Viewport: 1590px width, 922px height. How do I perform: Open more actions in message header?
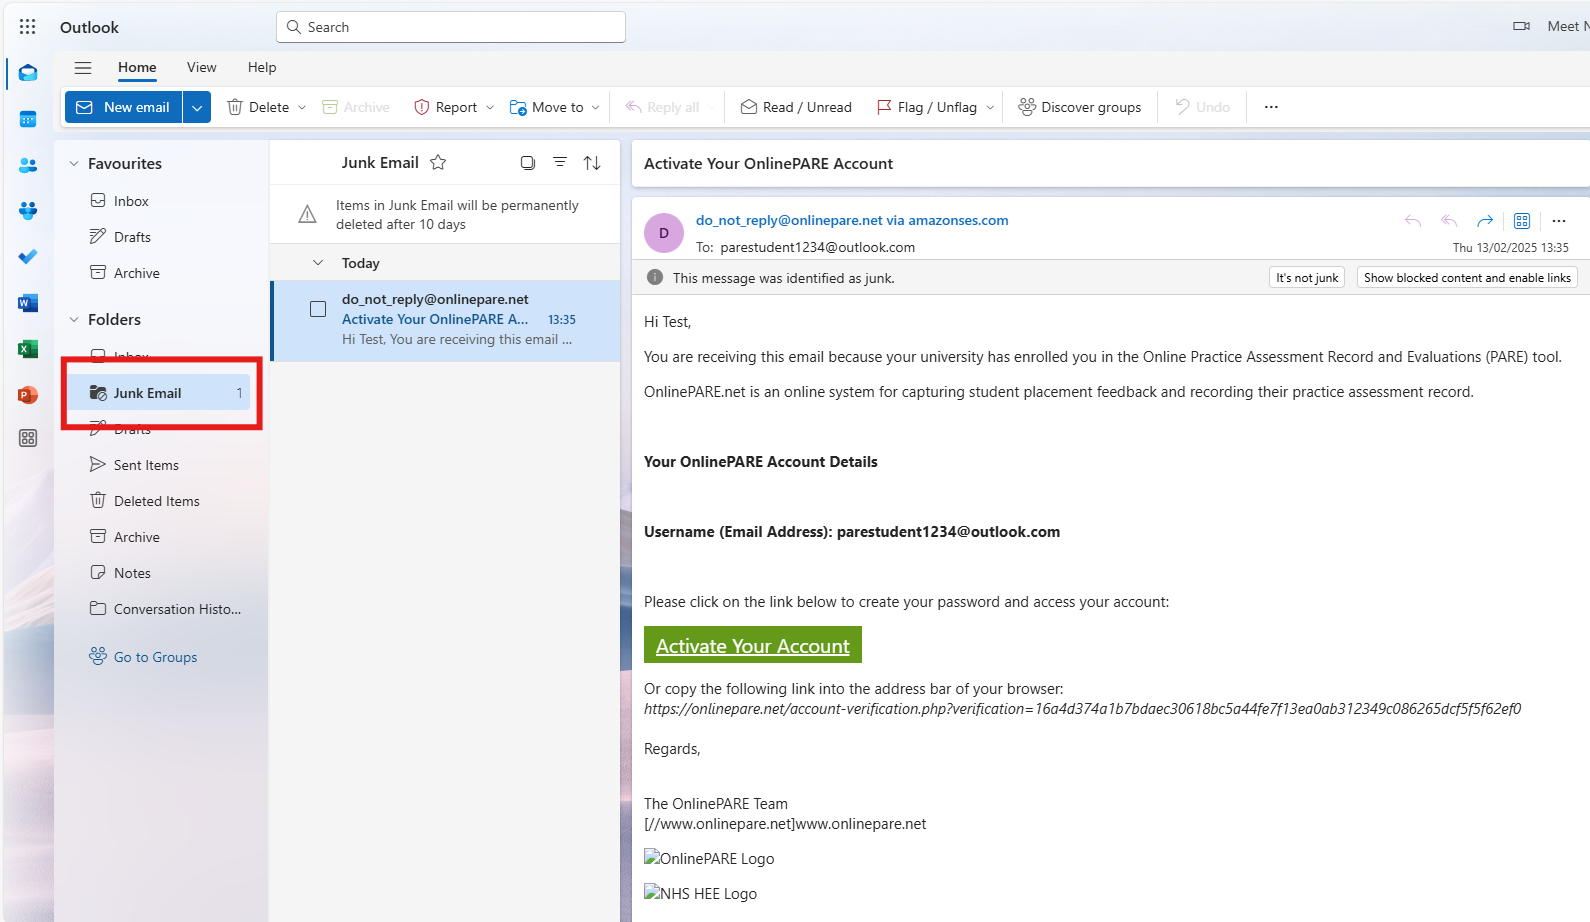tap(1559, 221)
